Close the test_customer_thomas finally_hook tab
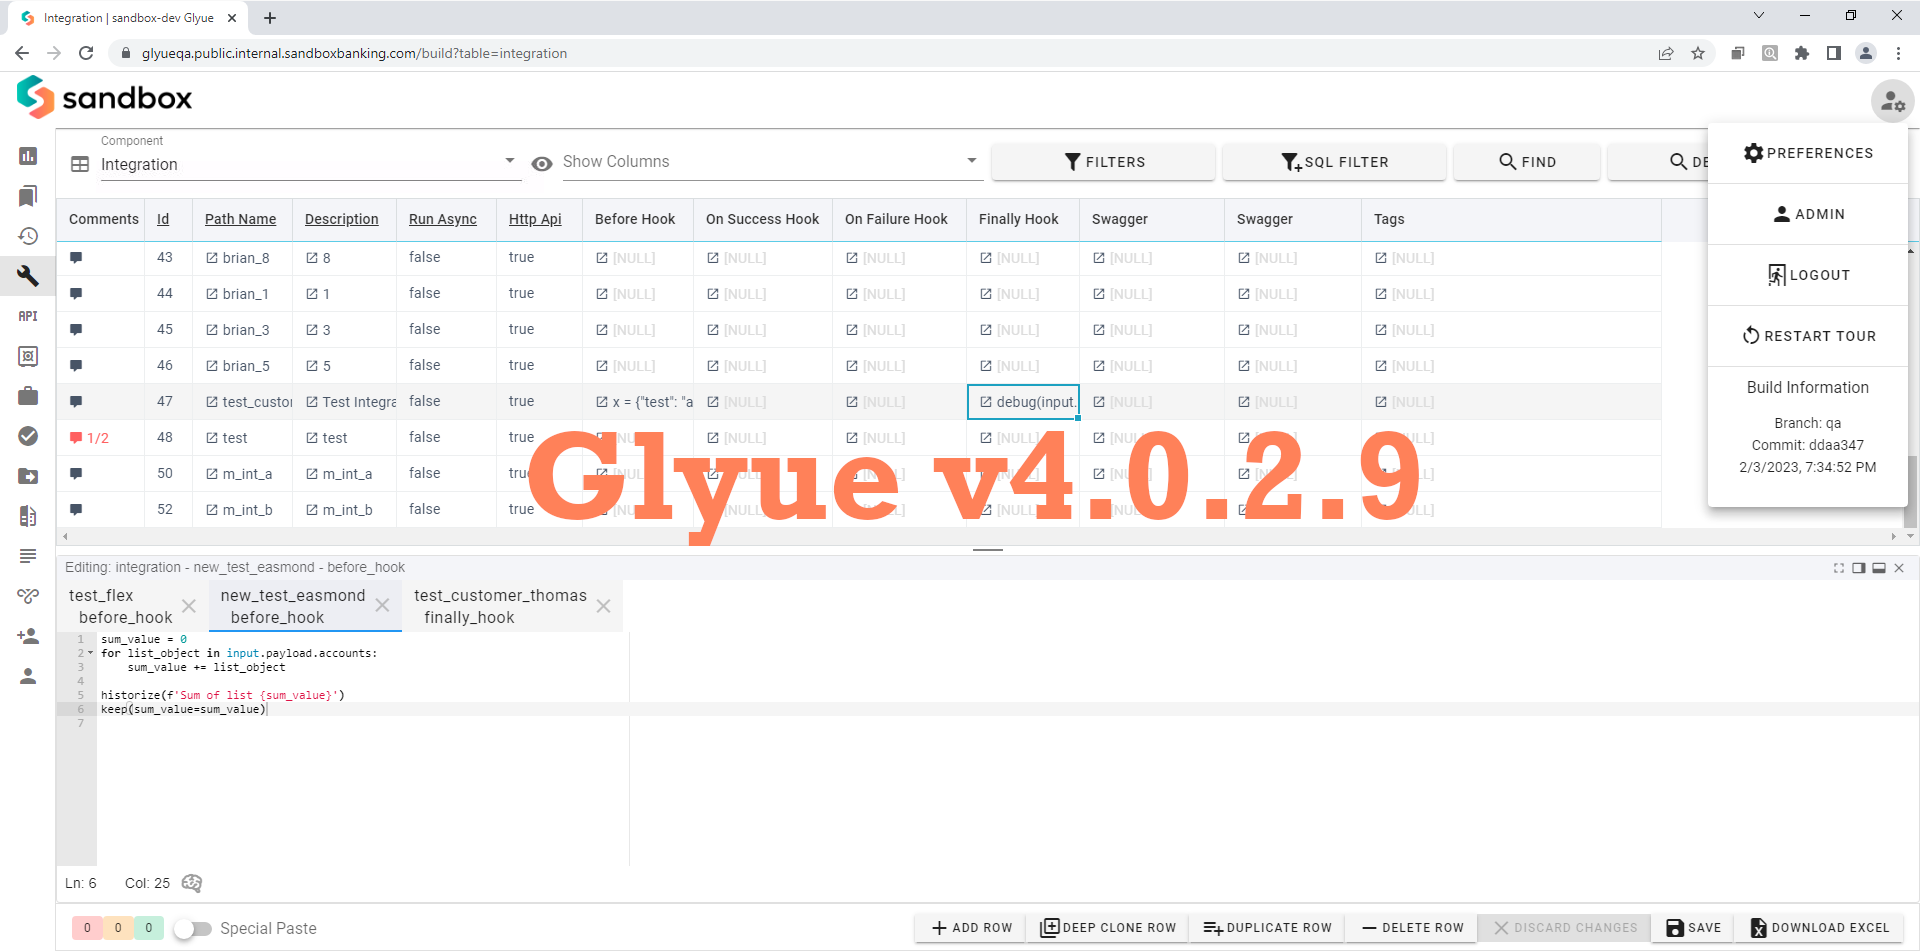 (x=603, y=606)
